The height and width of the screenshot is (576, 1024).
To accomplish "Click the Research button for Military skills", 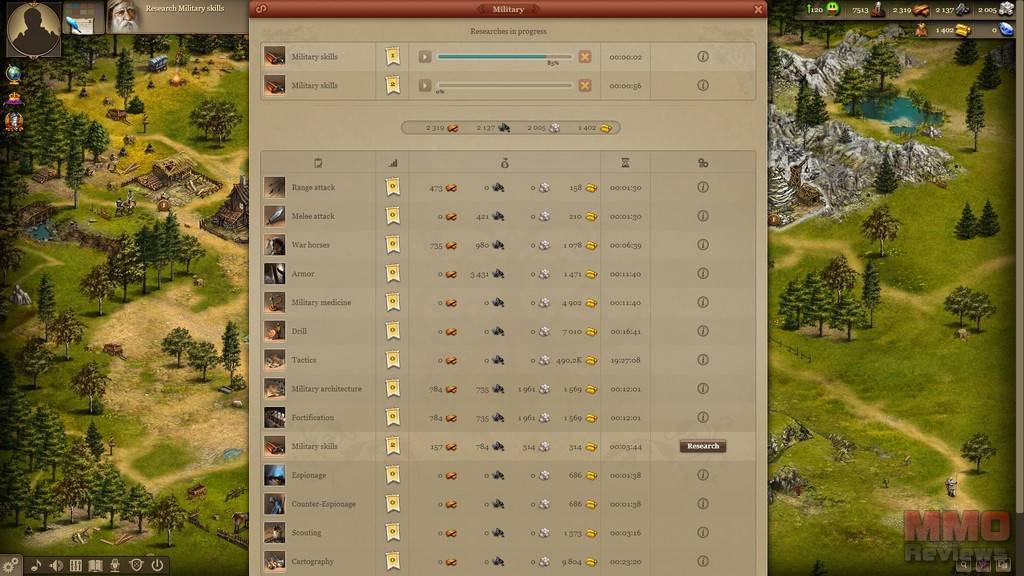I will pos(703,446).
